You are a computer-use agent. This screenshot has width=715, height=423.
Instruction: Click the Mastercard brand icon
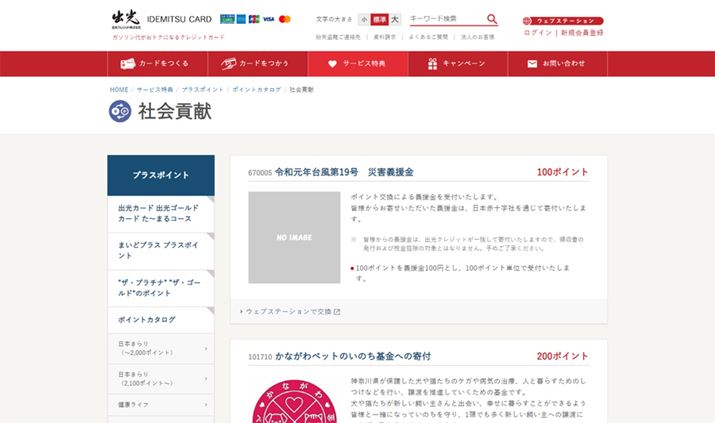point(285,19)
